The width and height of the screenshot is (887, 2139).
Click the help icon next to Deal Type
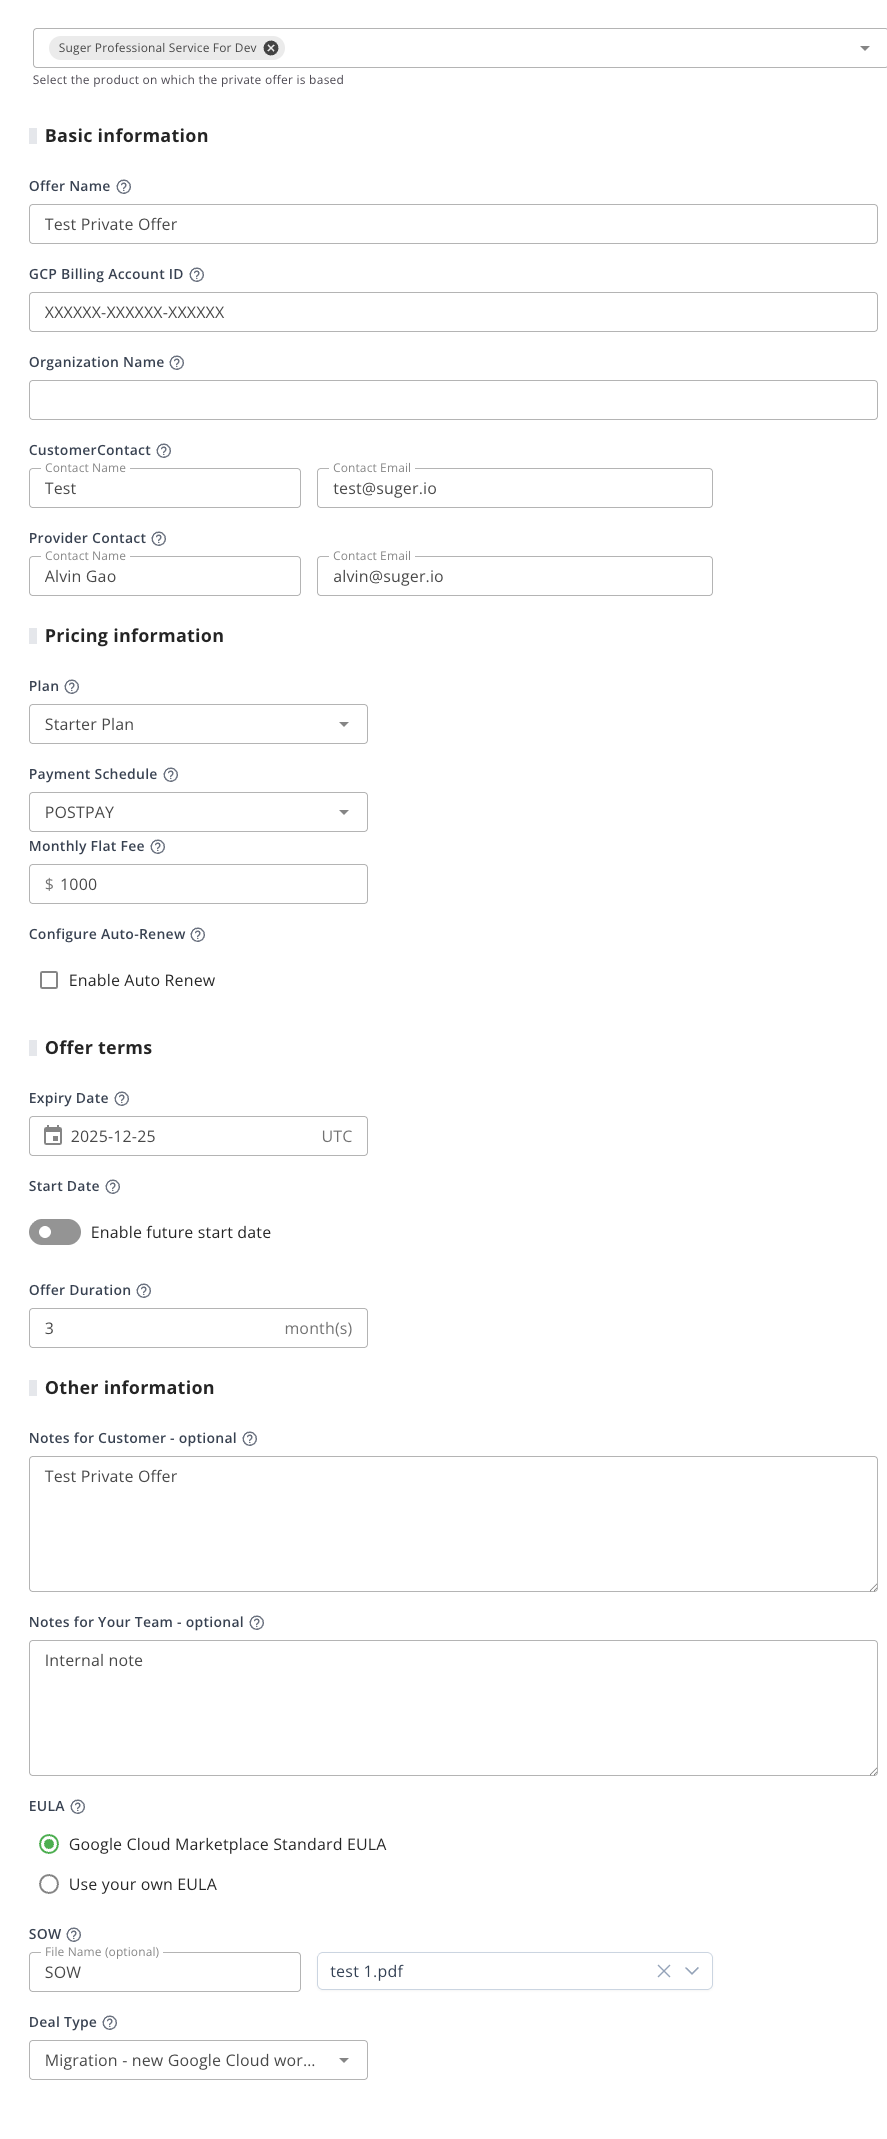[113, 2021]
